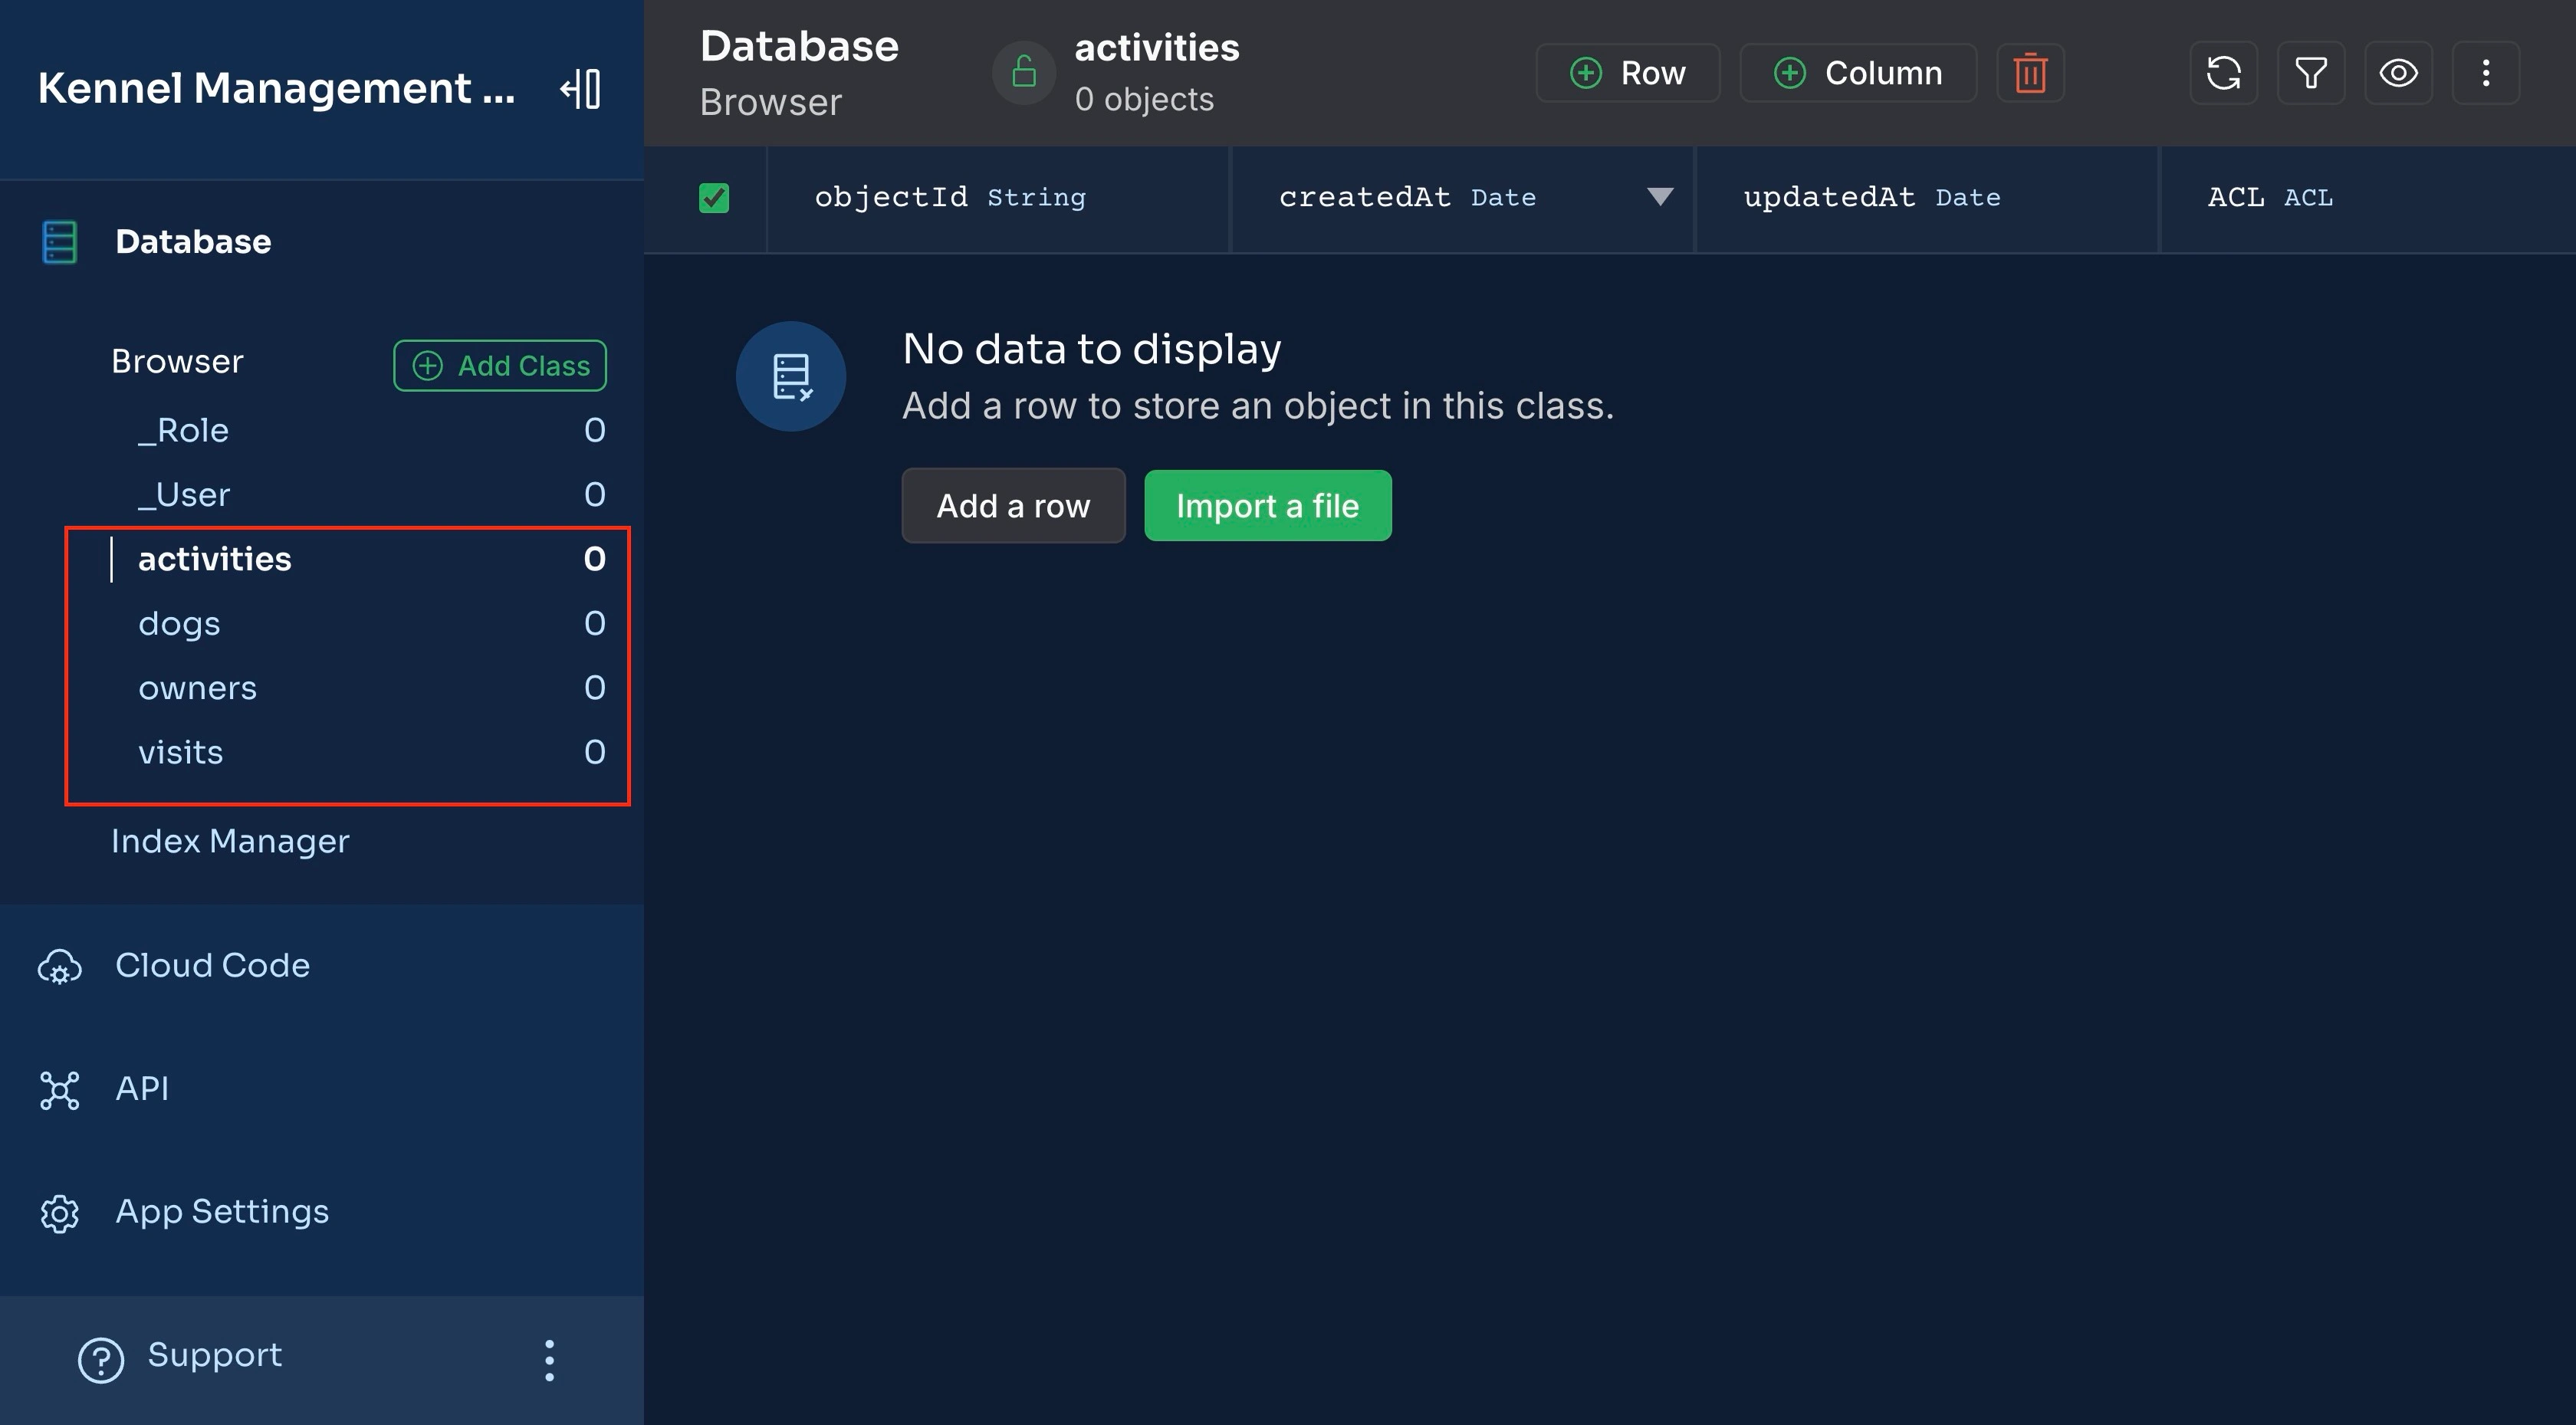Select the activities class

214,557
